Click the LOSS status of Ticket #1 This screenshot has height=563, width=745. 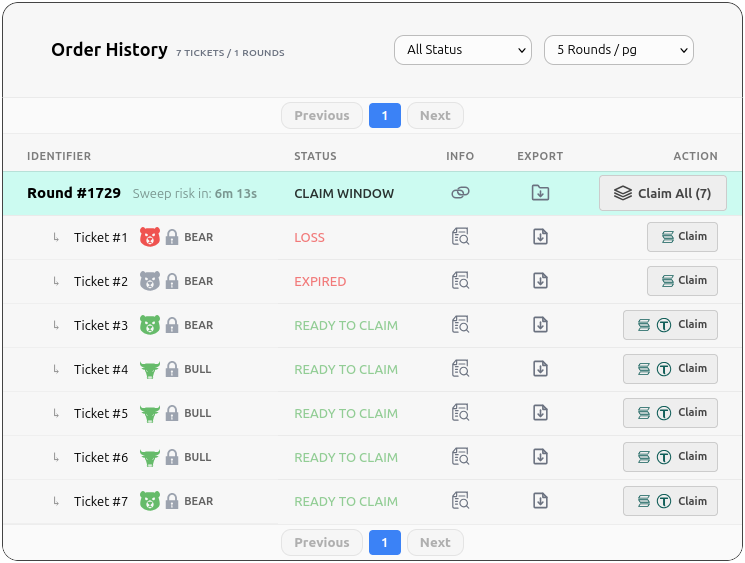(309, 238)
